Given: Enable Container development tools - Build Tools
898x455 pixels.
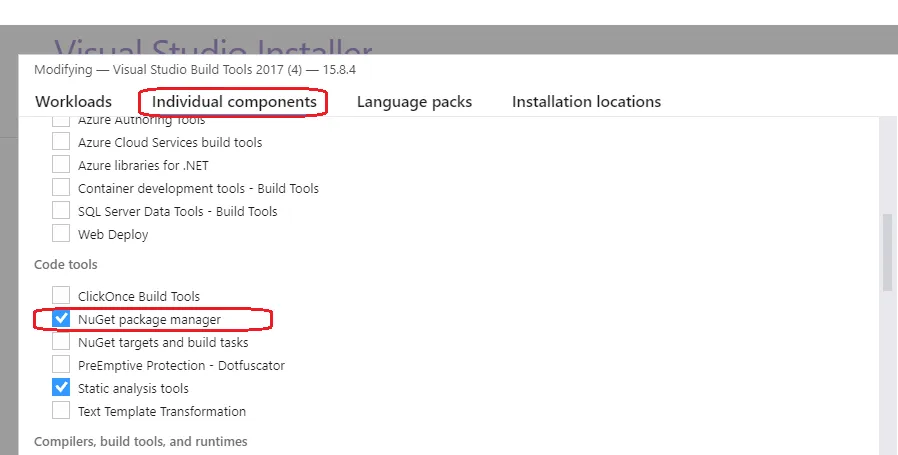Looking at the screenshot, I should 61,188.
